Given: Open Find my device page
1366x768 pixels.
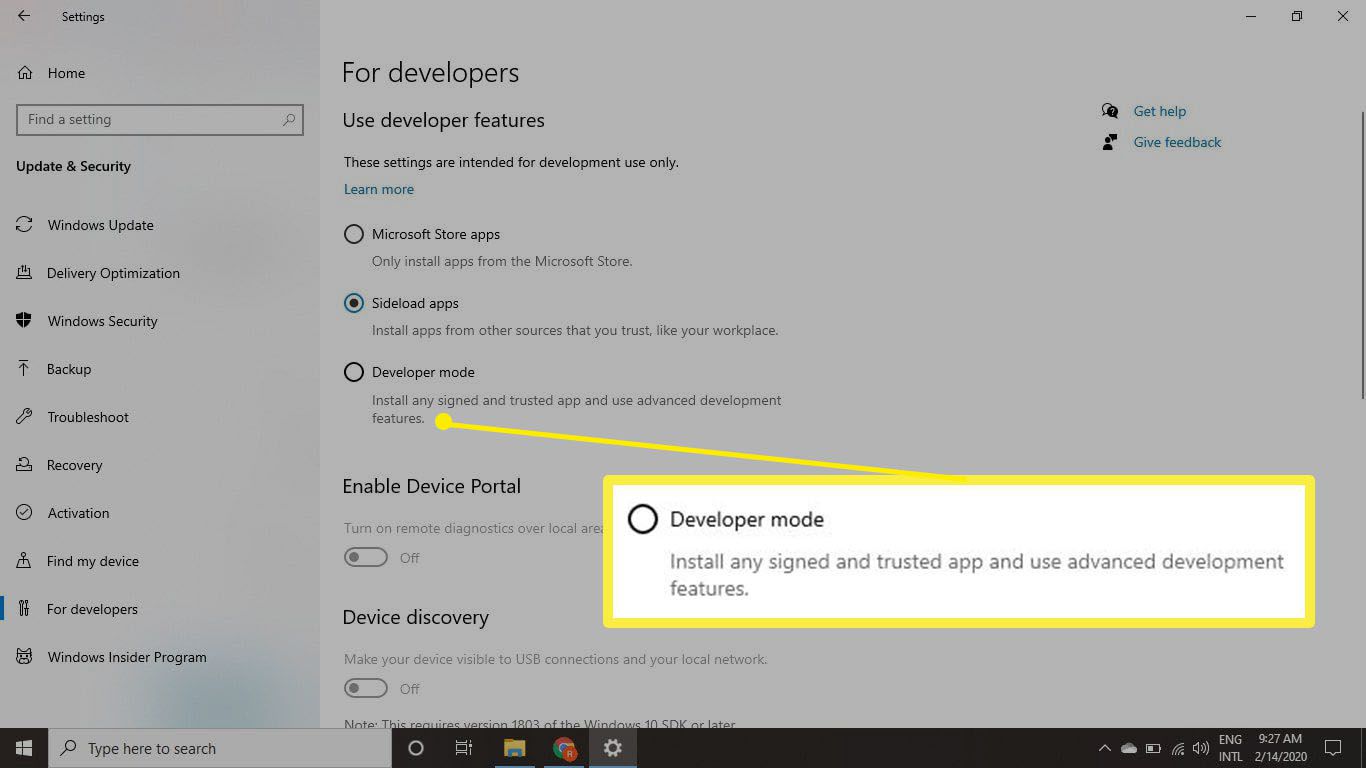Looking at the screenshot, I should (93, 561).
